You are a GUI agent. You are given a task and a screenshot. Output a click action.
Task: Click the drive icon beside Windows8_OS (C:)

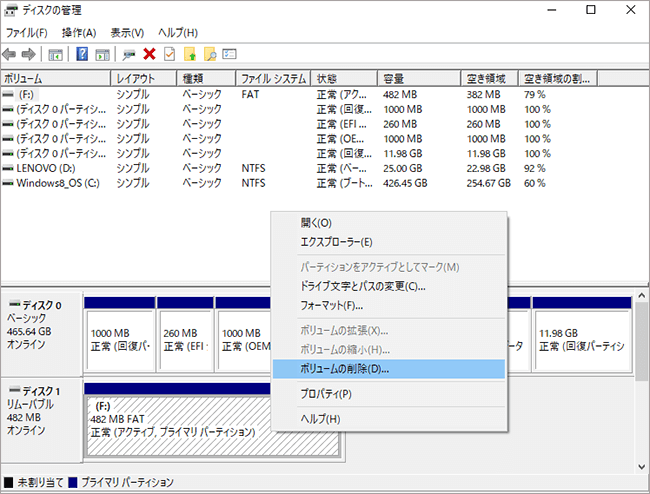click(x=7, y=183)
